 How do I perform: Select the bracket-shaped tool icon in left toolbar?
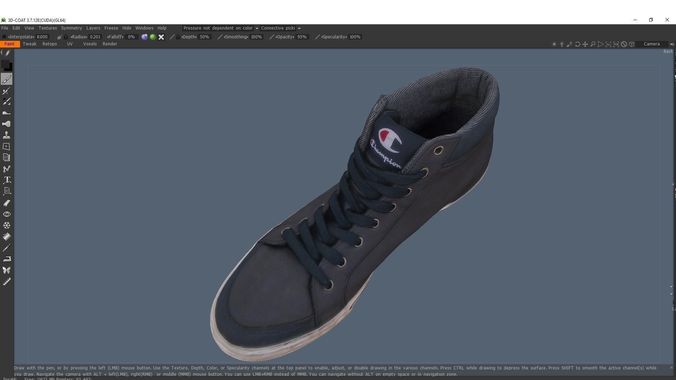(7, 259)
